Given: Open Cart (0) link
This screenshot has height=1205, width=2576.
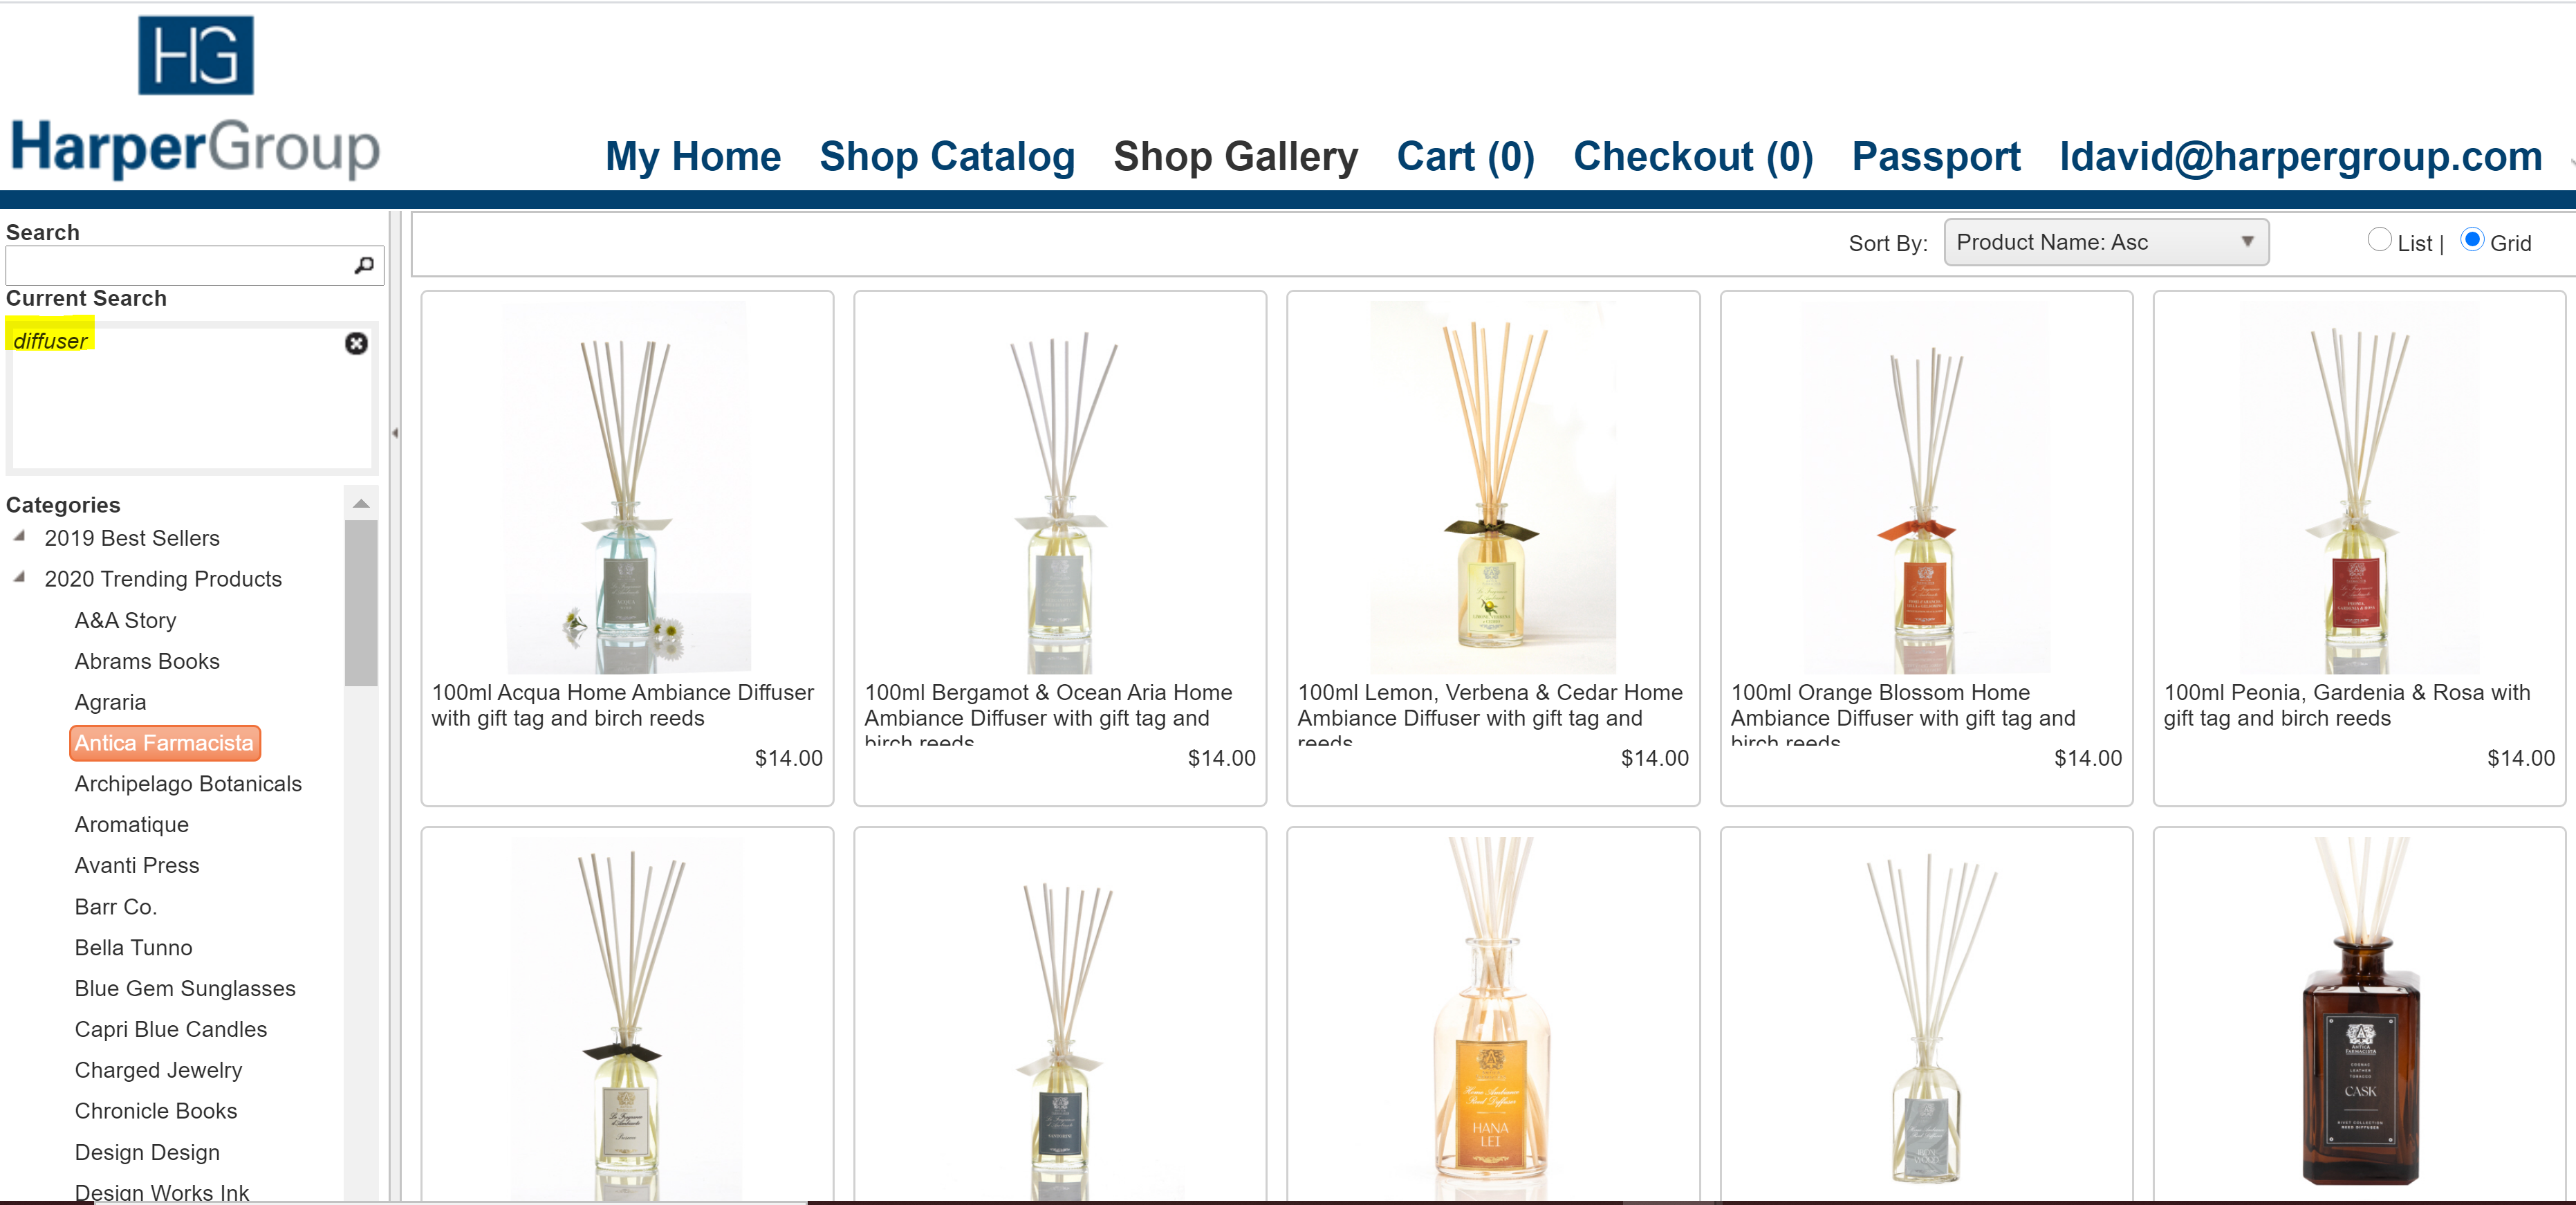Looking at the screenshot, I should pyautogui.click(x=1465, y=157).
